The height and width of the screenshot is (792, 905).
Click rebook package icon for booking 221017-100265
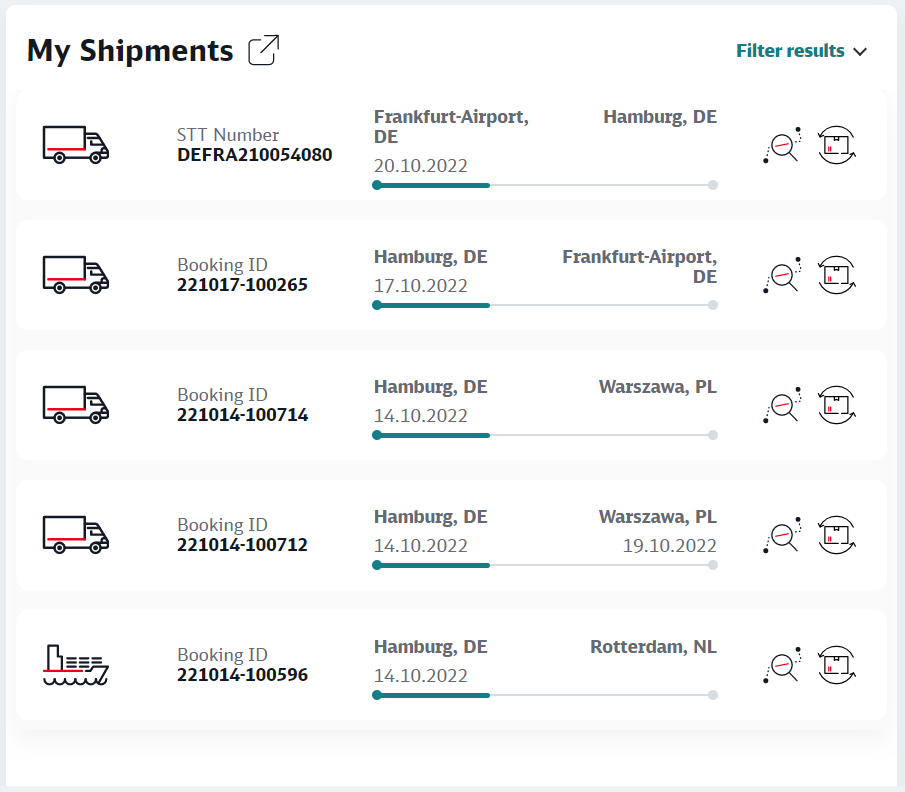837,275
